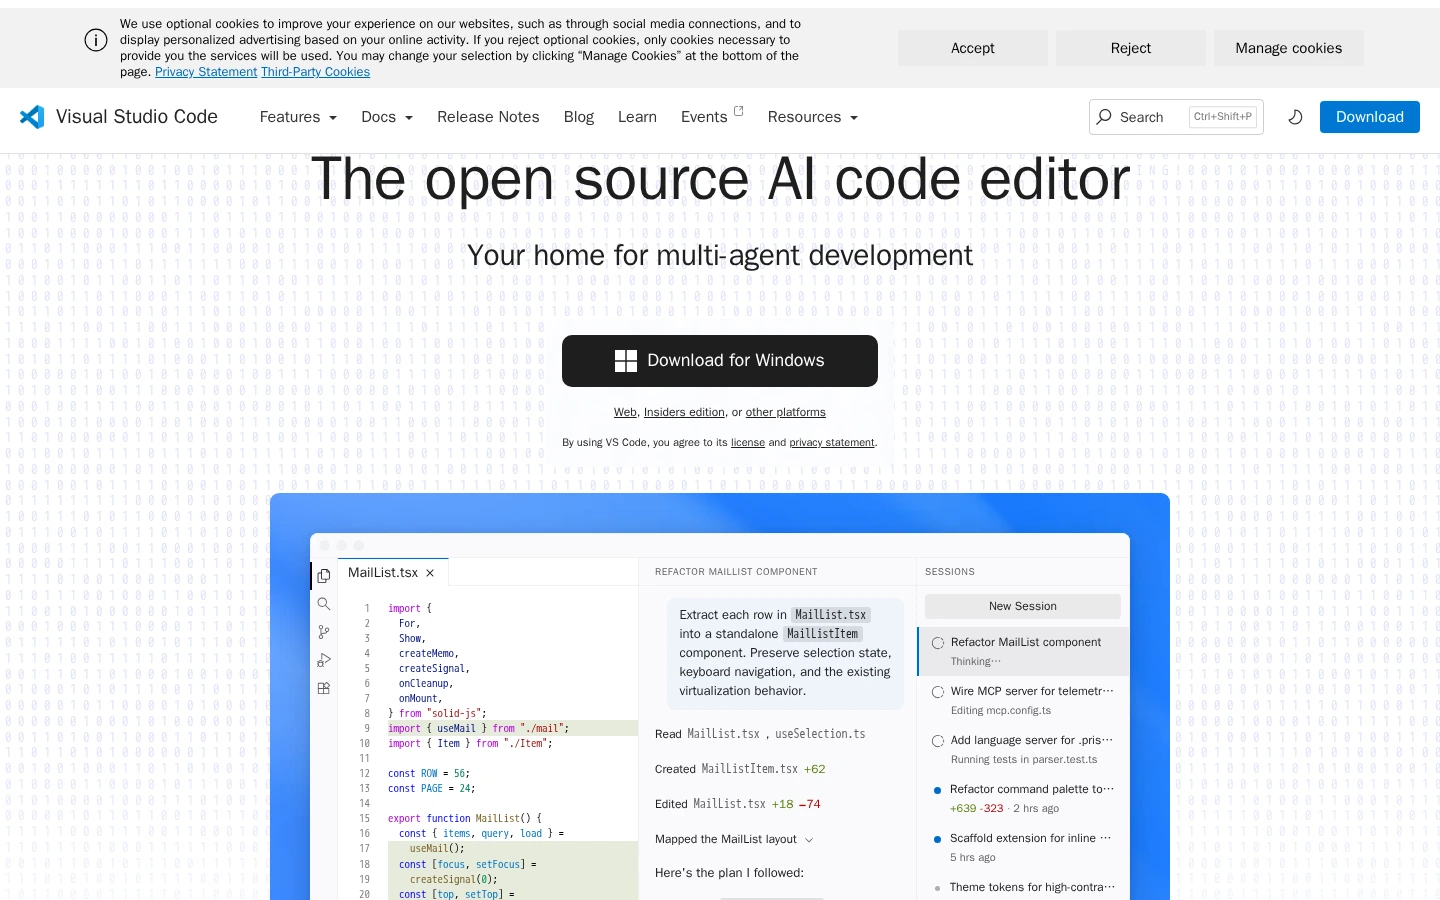Toggle the dark theme moon icon
1440x900 pixels.
click(1295, 117)
